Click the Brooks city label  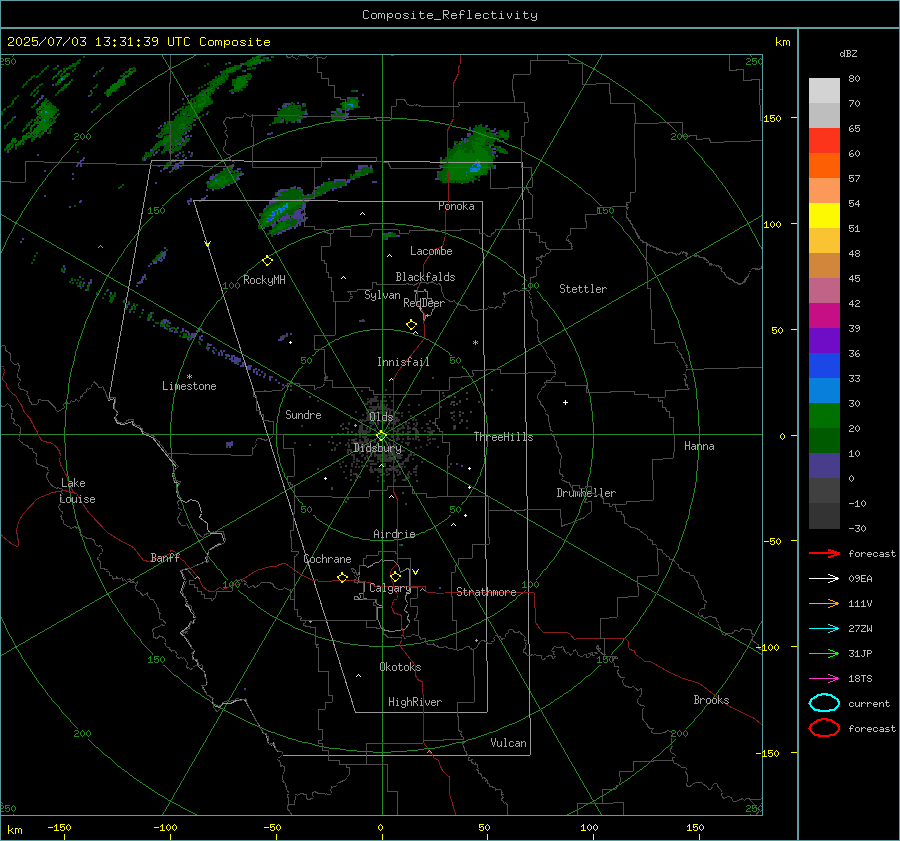[x=711, y=700]
